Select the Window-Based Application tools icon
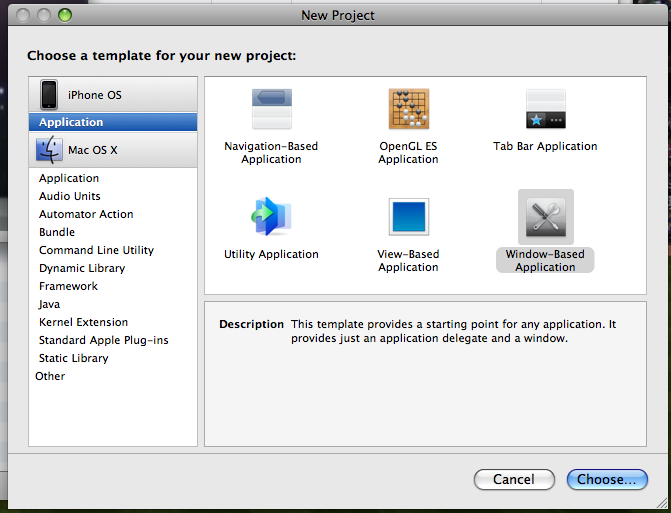The image size is (671, 513). point(546,217)
